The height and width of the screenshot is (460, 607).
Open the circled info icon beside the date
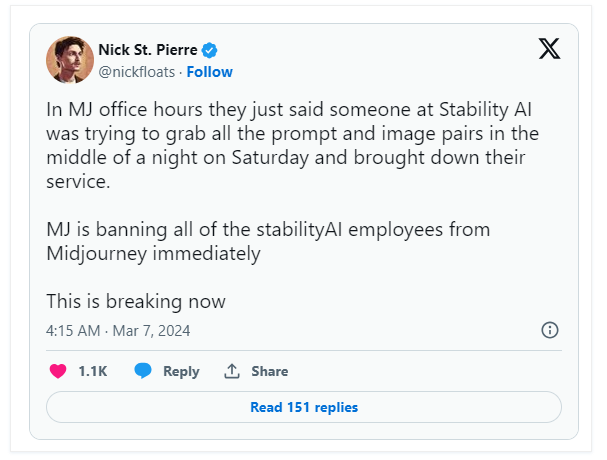pos(550,330)
